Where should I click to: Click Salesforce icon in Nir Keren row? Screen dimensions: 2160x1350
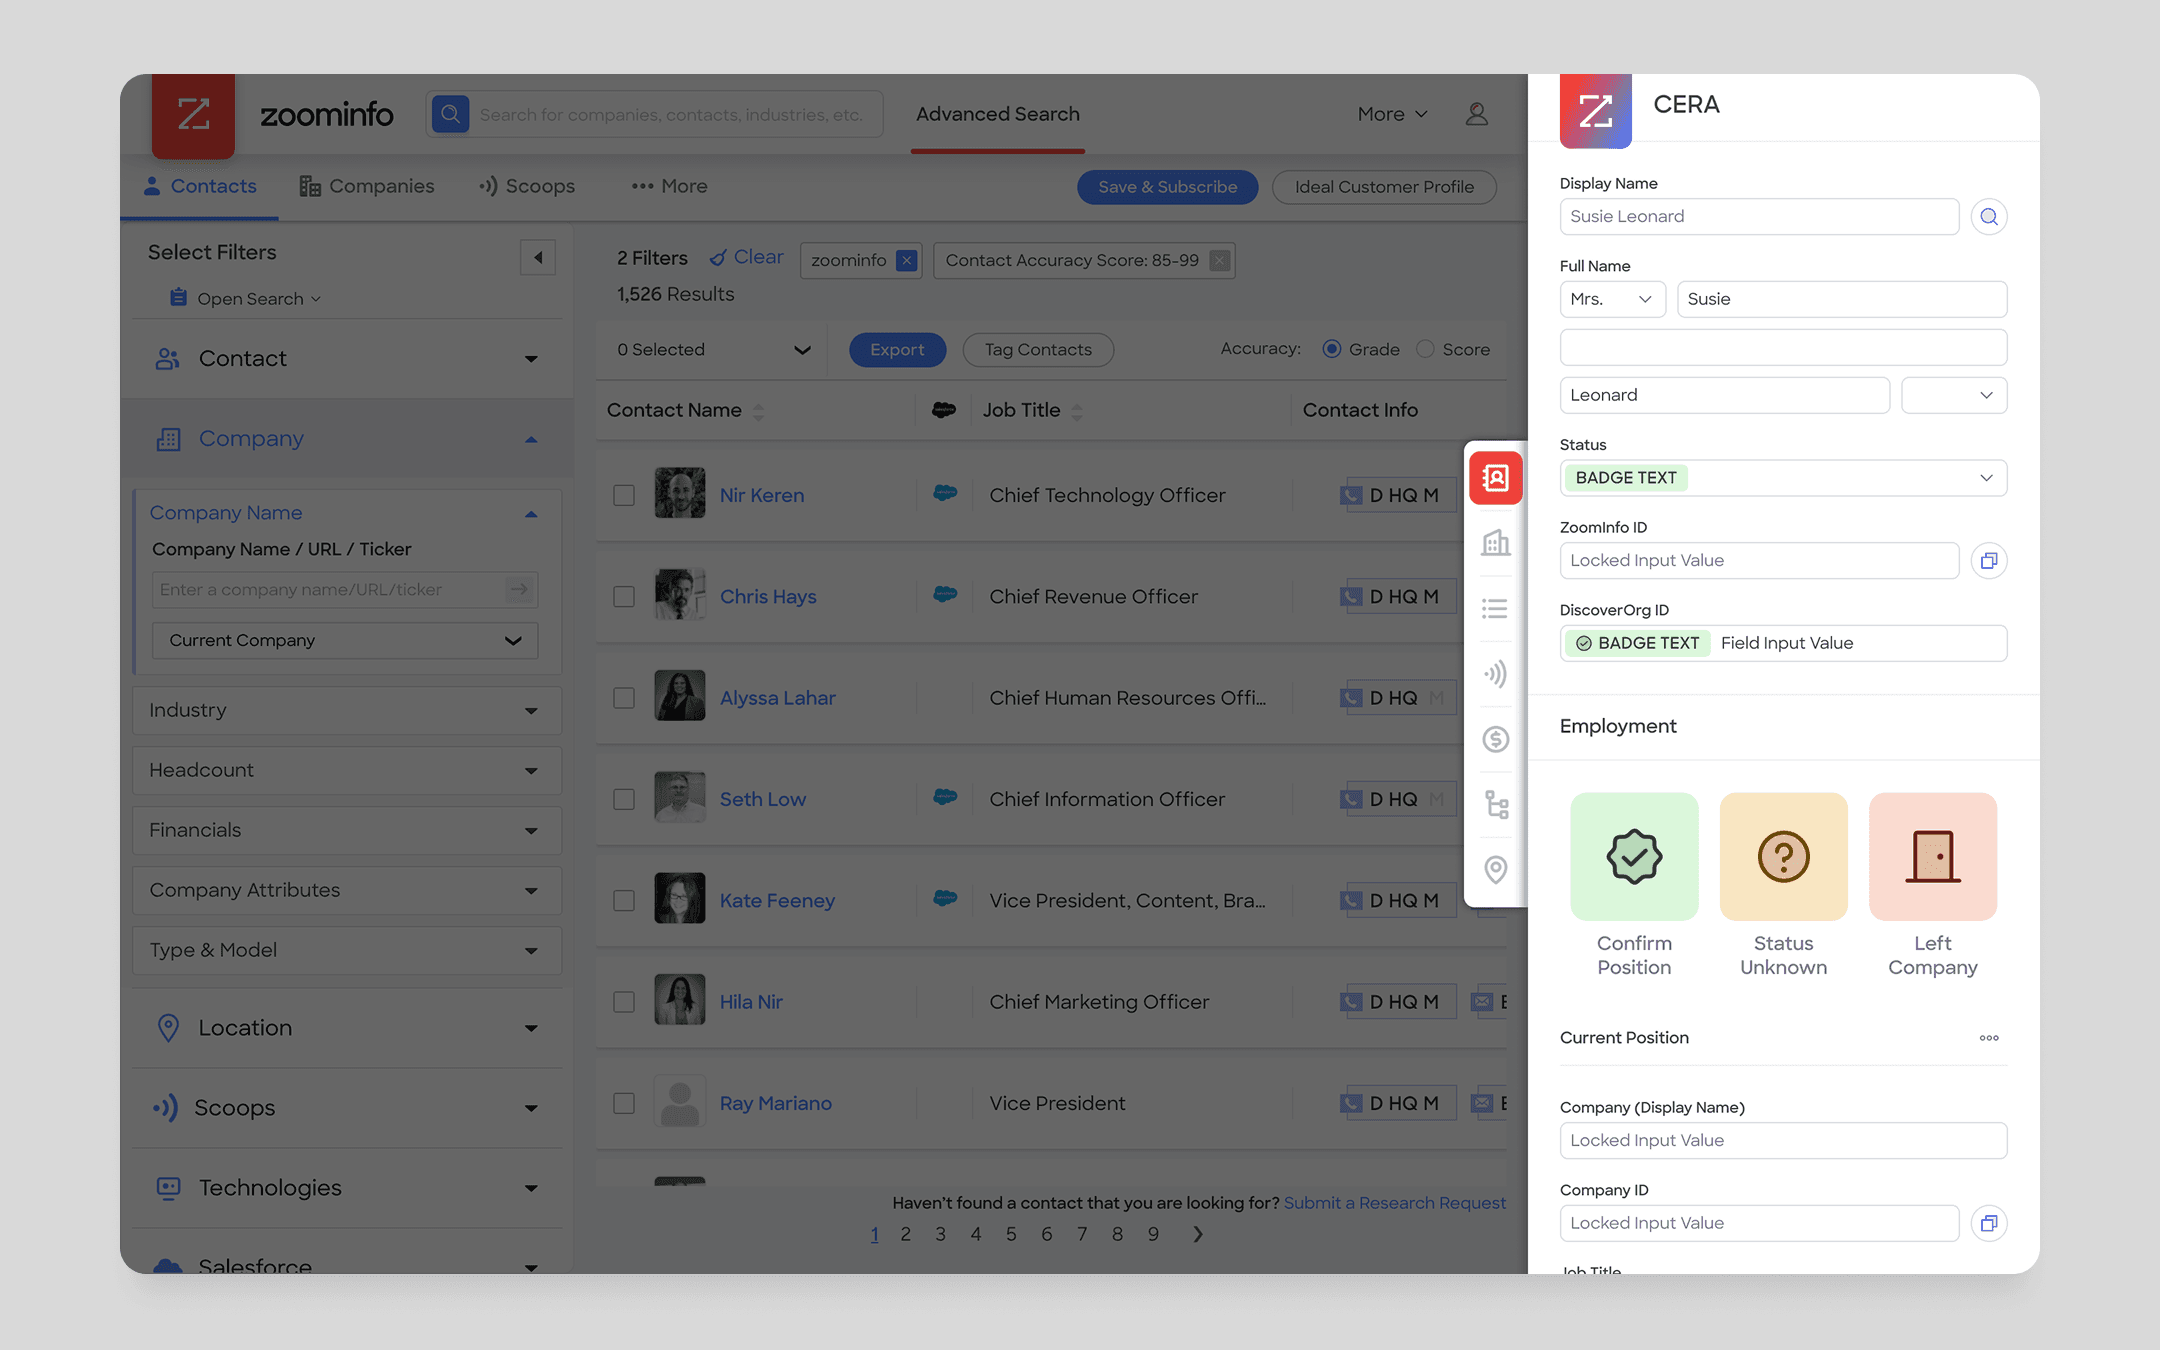click(x=945, y=493)
